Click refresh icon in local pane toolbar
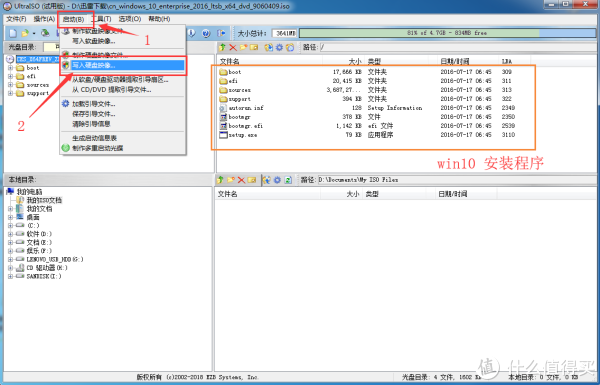Screen dimensions: 600x385 pos(288,180)
